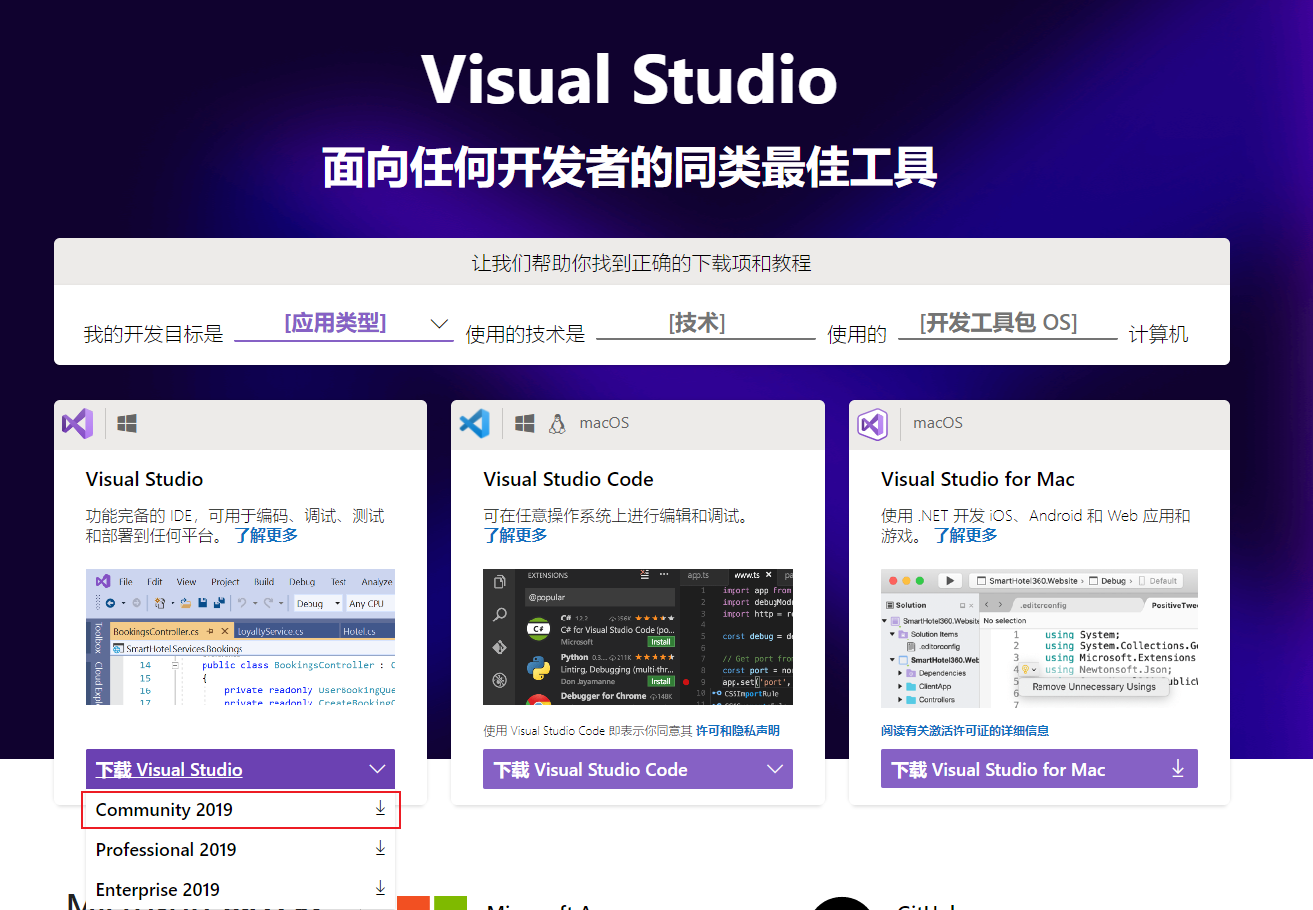Click the download arrow next to Enterprise 2019
Viewport: 1313px width, 910px height.
[380, 887]
